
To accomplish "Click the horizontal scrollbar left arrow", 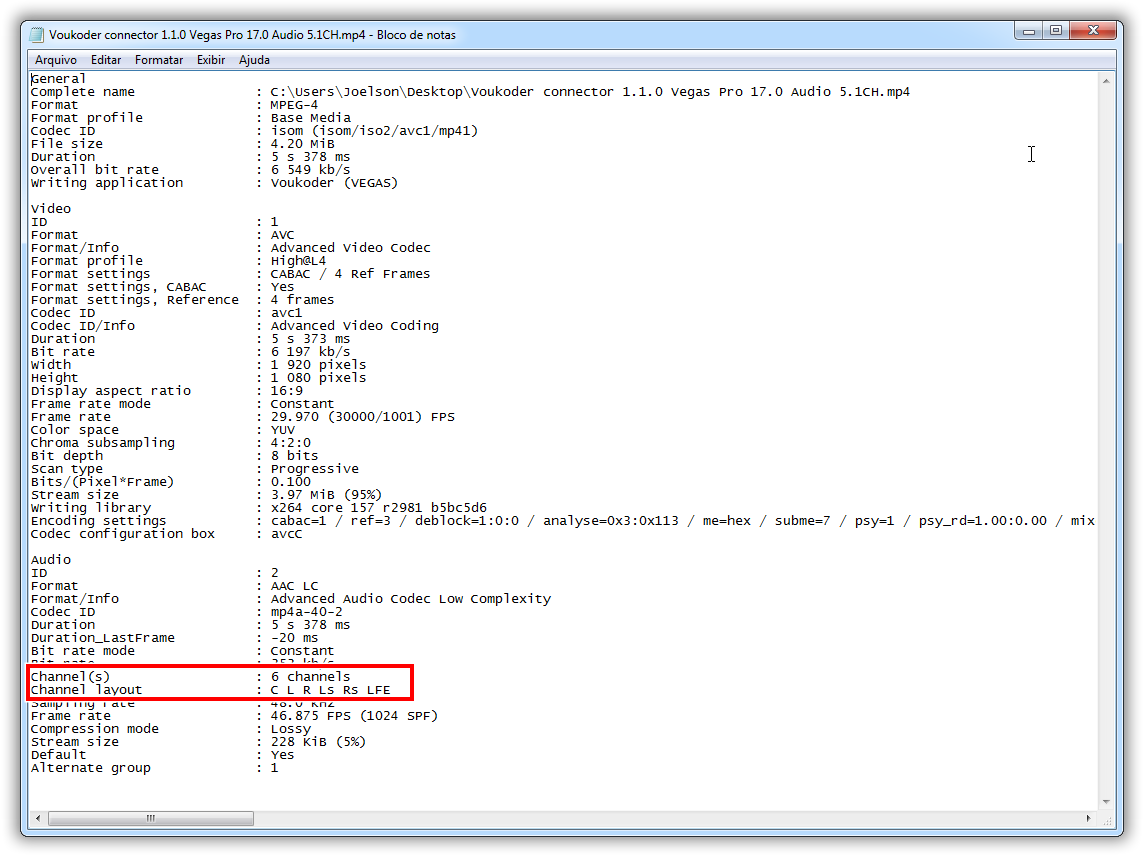I will [x=37, y=818].
